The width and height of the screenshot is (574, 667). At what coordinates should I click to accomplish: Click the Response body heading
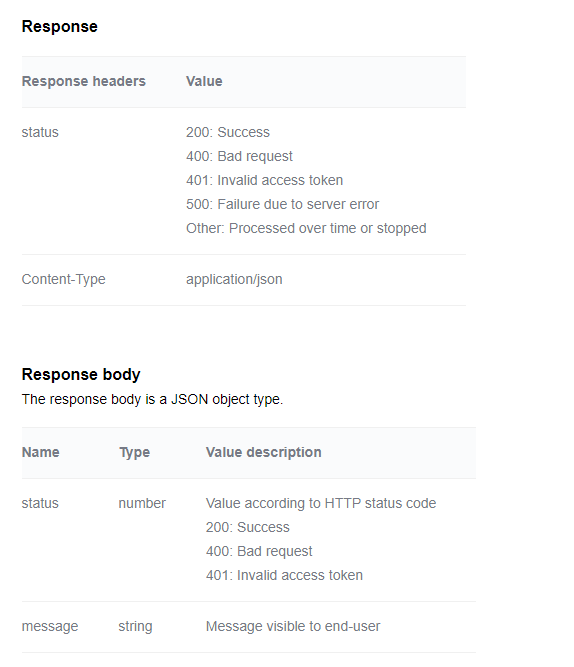(x=81, y=374)
